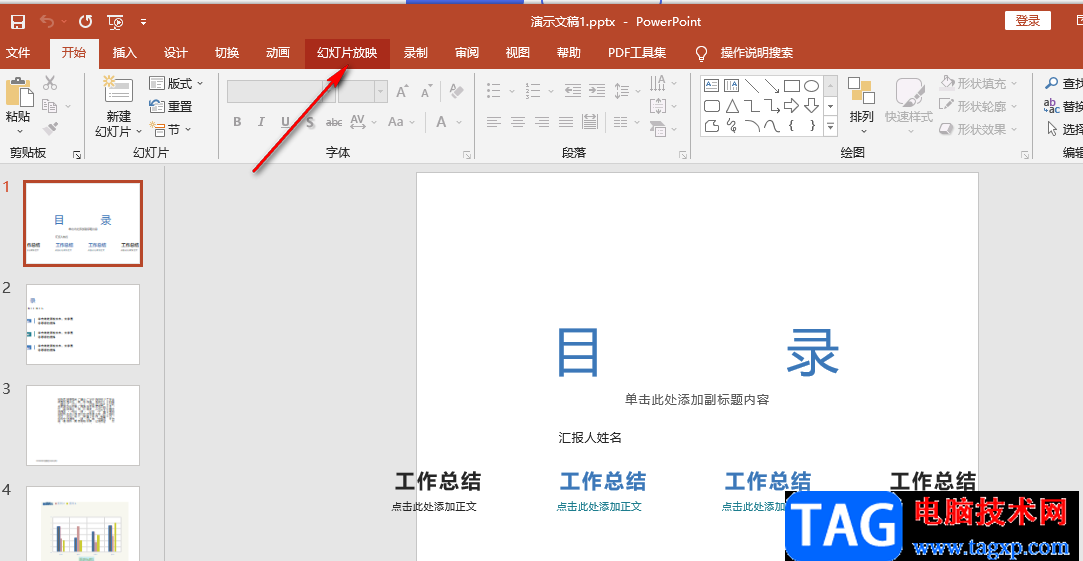This screenshot has height=561, width=1083.
Task: Click the Decrease Font Size icon
Action: pos(426,91)
